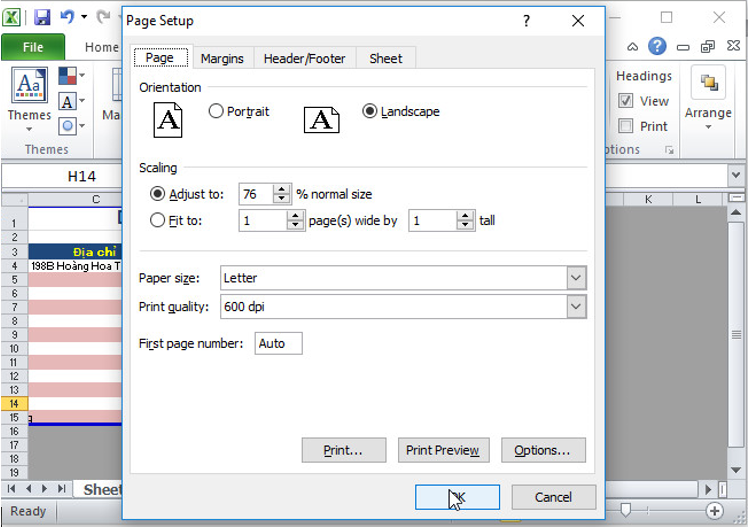This screenshot has width=749, height=529.
Task: Open the Themes gallery icon
Action: 29,87
